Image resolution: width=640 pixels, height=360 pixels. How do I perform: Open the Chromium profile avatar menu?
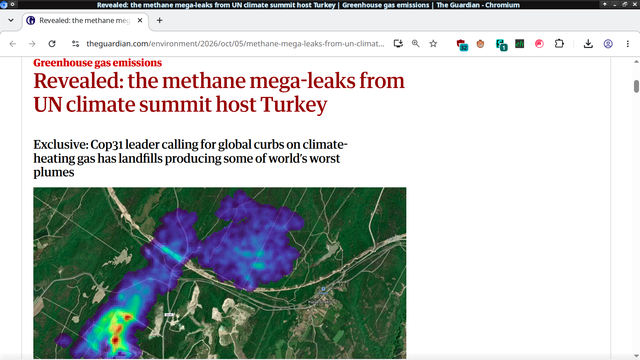(608, 44)
